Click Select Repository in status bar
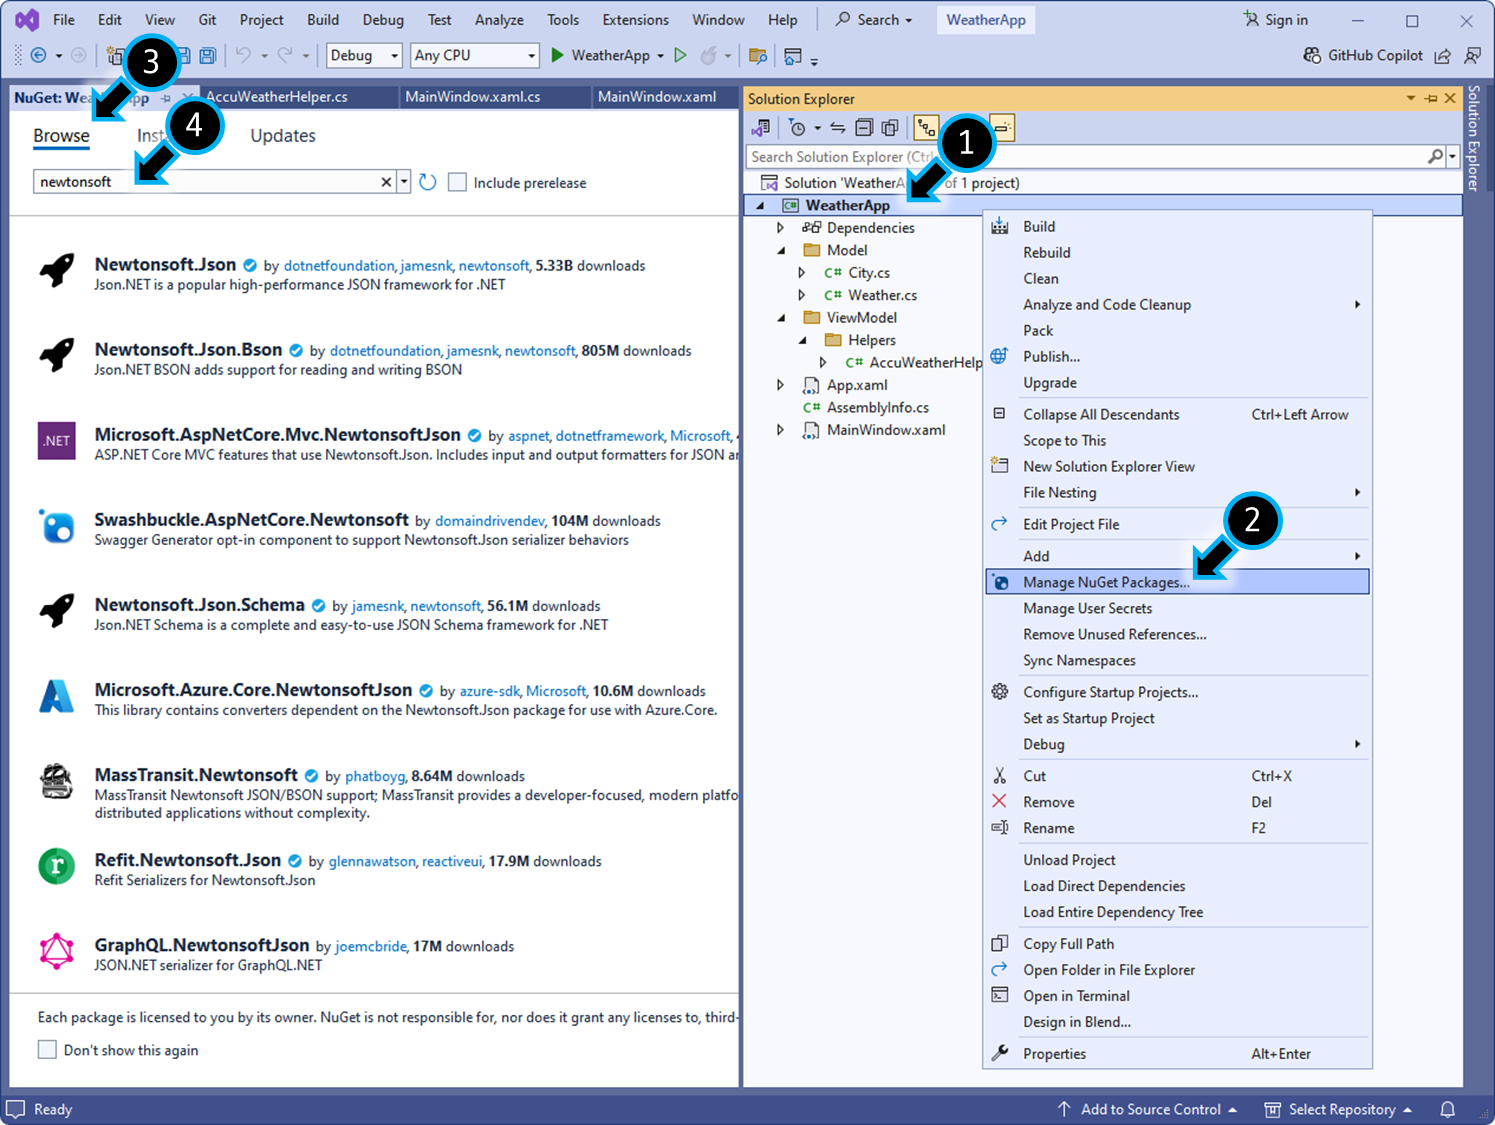Image resolution: width=1495 pixels, height=1125 pixels. click(1338, 1109)
